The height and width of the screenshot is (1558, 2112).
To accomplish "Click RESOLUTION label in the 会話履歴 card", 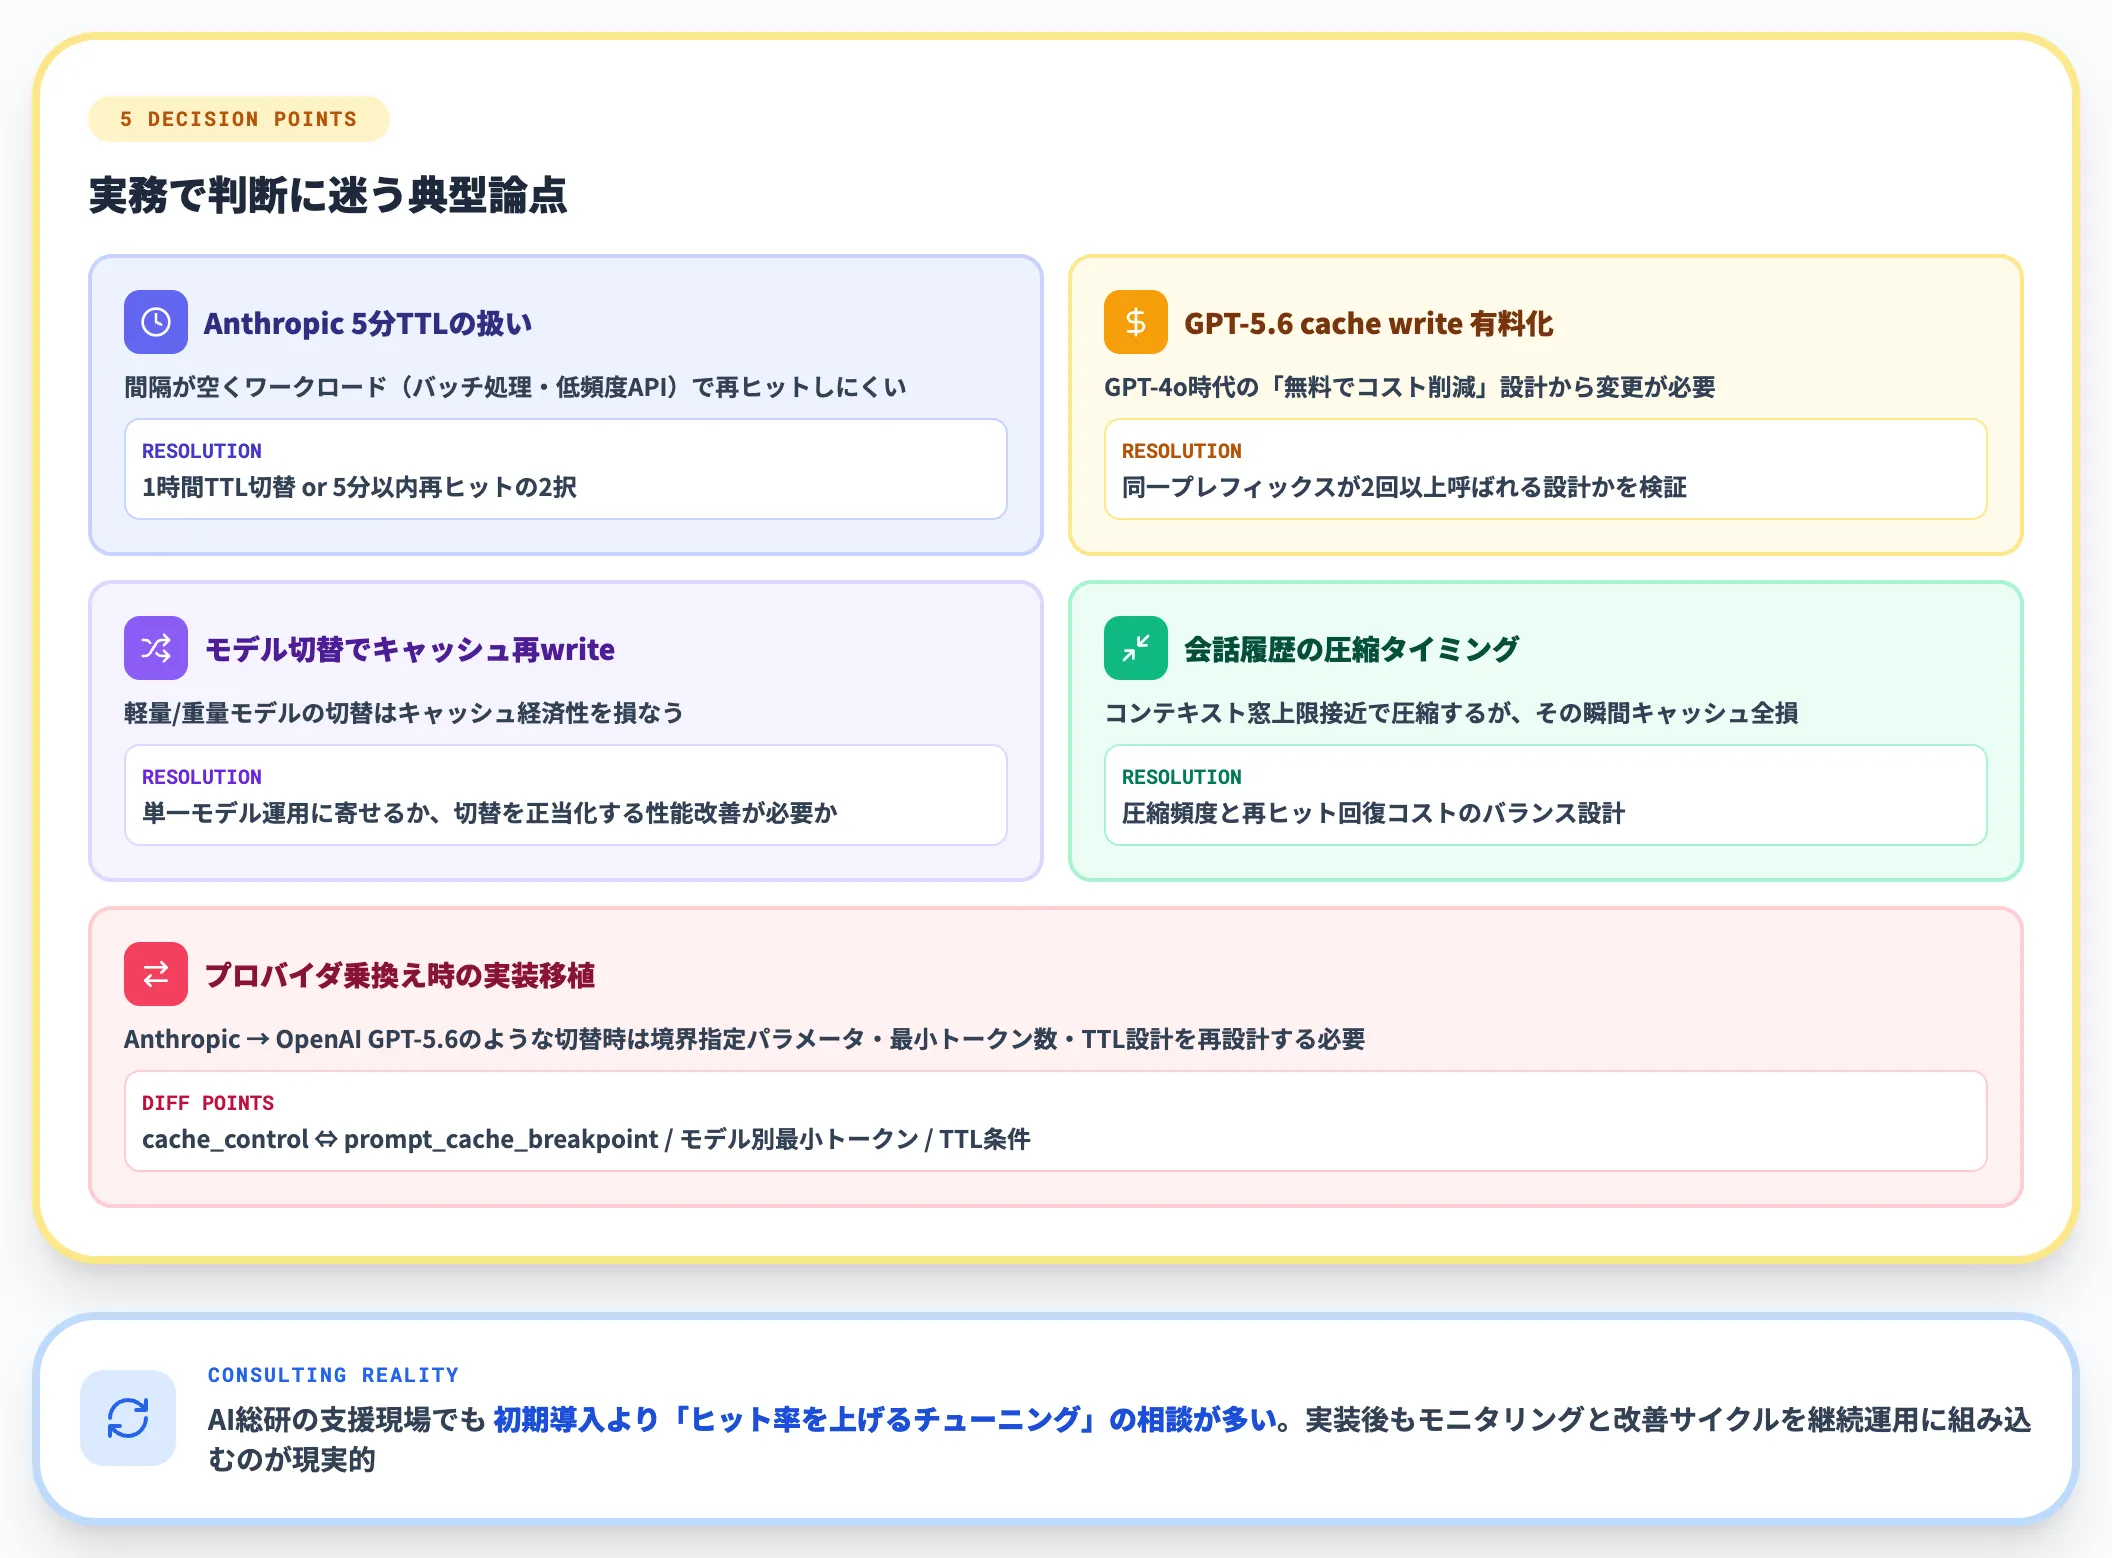I will [1182, 777].
